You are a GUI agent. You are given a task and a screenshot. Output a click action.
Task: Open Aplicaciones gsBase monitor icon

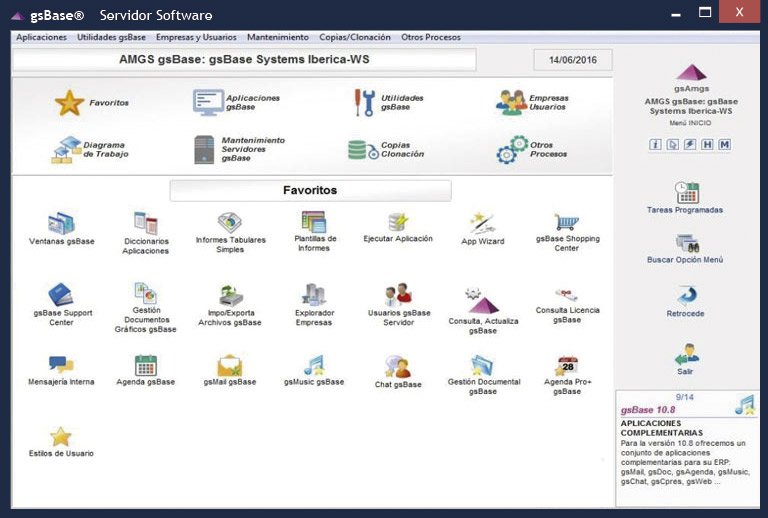(208, 102)
